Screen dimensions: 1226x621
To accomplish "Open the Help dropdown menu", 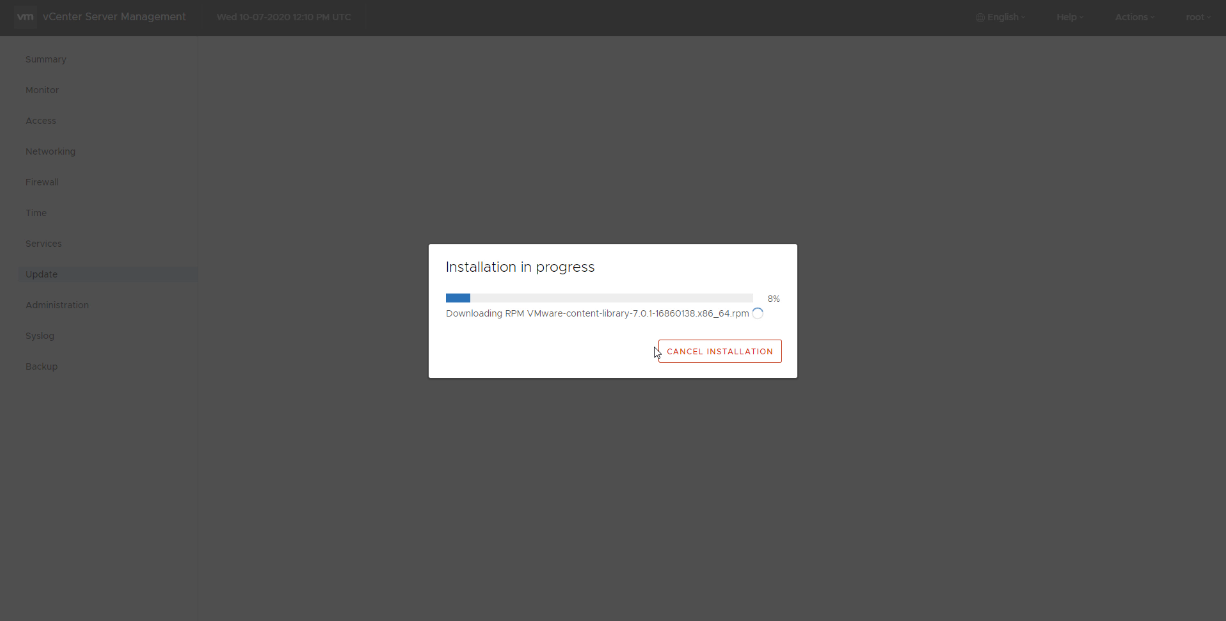I will tap(1069, 17).
